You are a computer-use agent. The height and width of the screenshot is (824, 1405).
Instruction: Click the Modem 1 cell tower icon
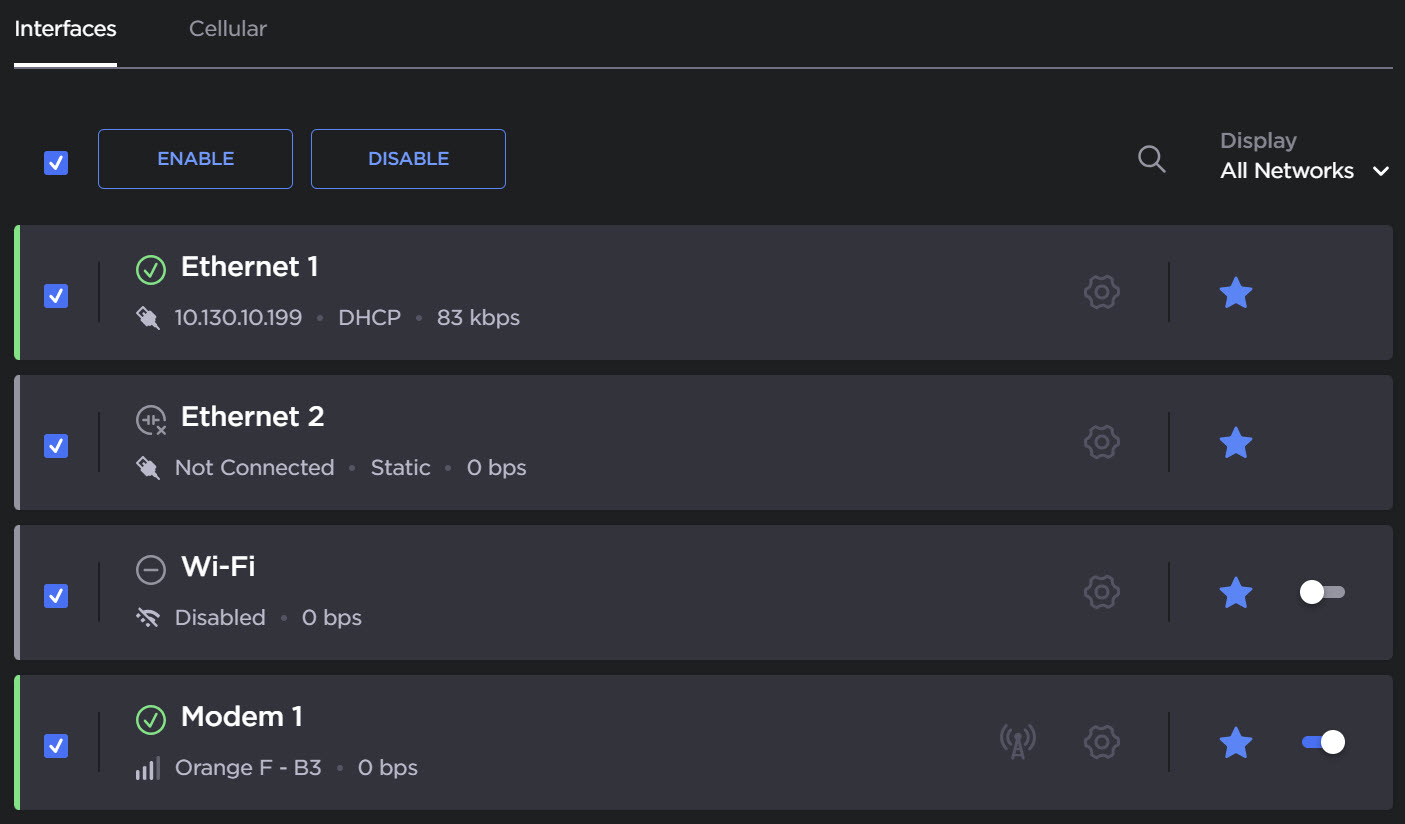click(x=1018, y=742)
